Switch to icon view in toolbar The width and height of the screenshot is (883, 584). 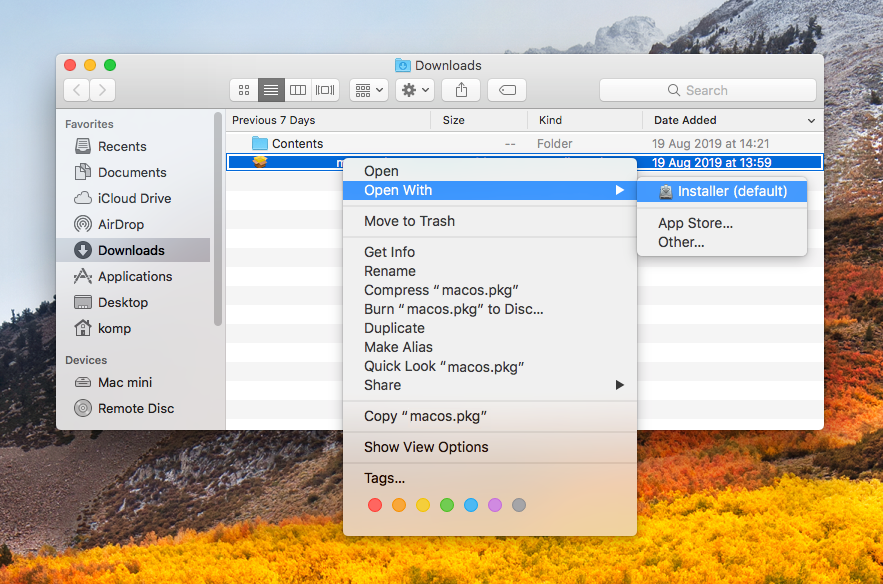(x=244, y=90)
